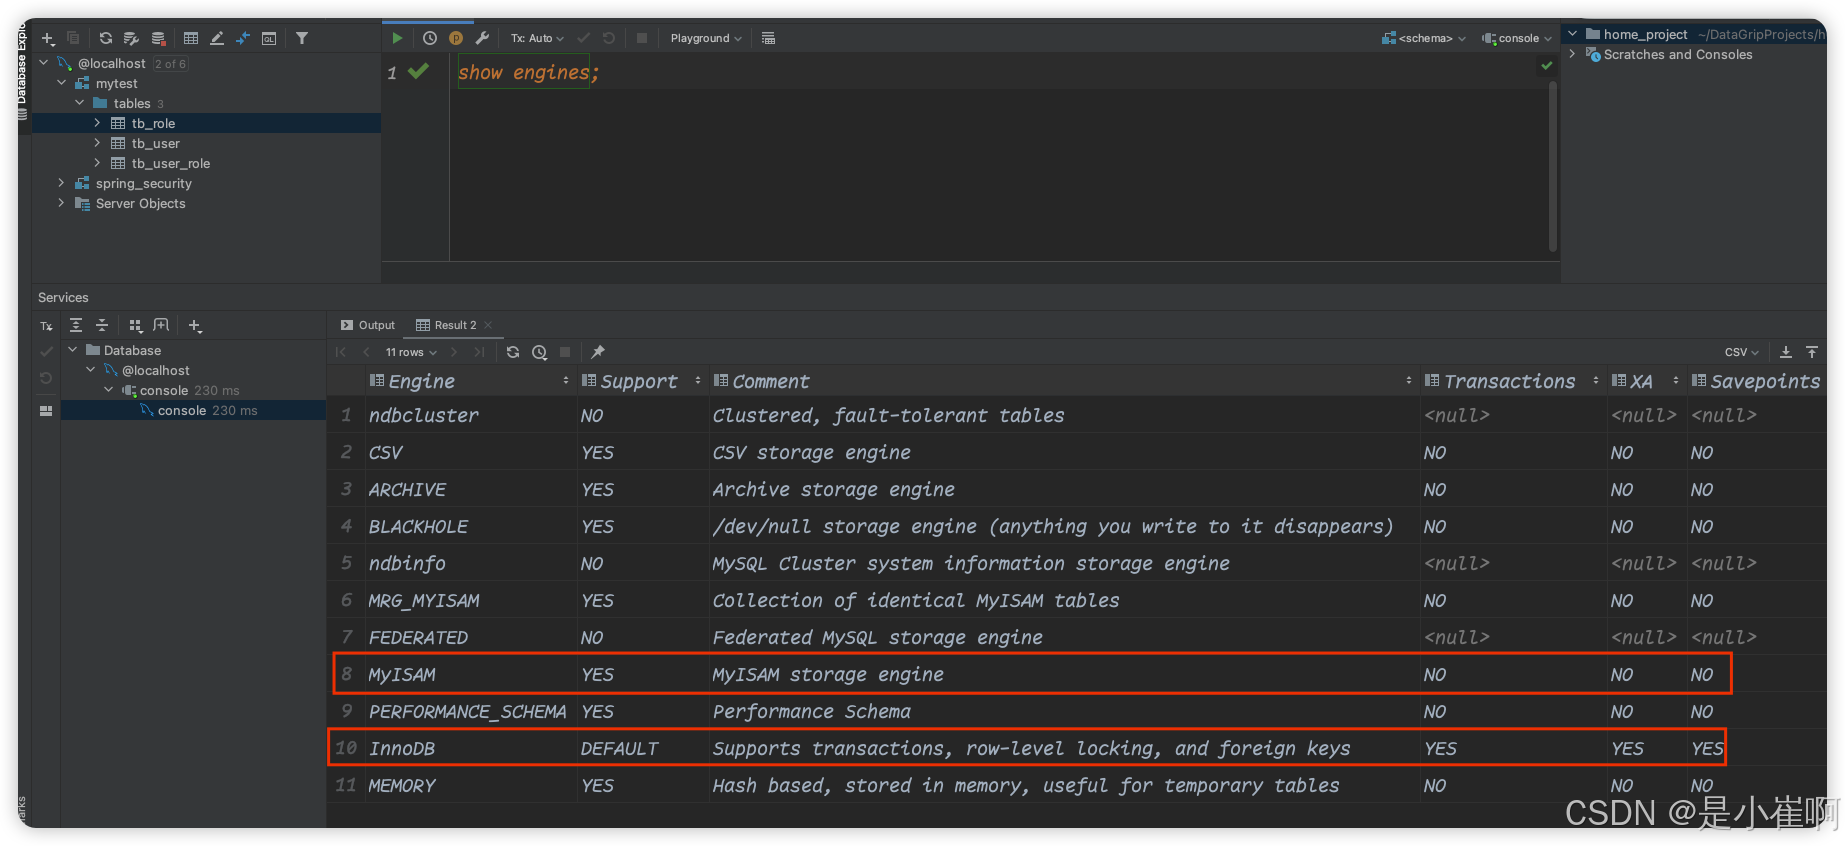Click Open in New Tab icon in Services
The image size is (1845, 846).
[161, 326]
